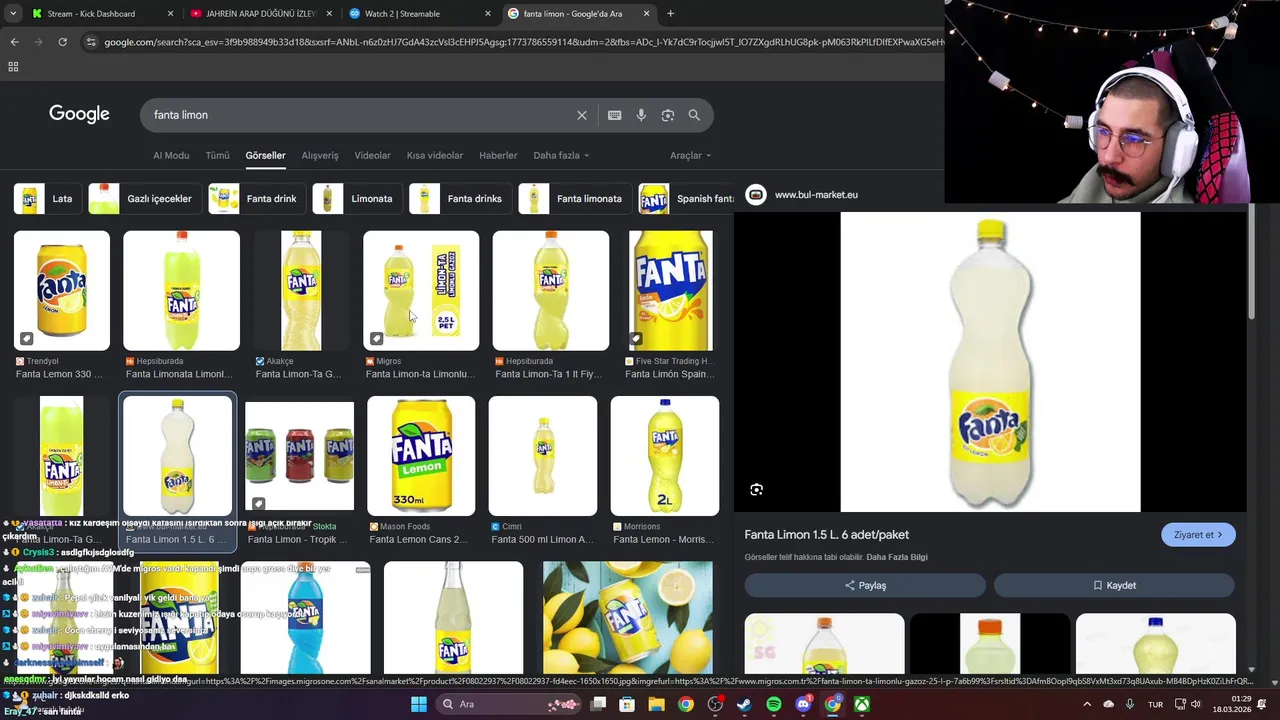Screen dimensions: 1280x720
Task: Expand the Daha fazla dropdown
Action: [x=561, y=156]
